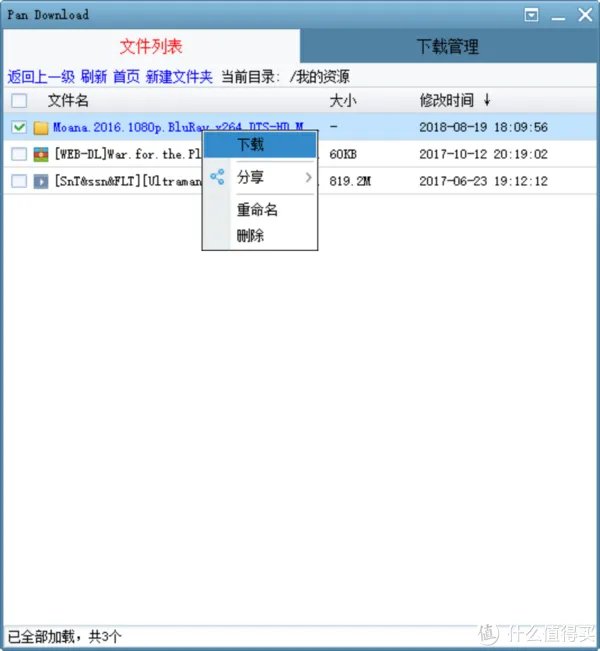
Task: Toggle the select-all checkbox in header
Action: coord(19,100)
